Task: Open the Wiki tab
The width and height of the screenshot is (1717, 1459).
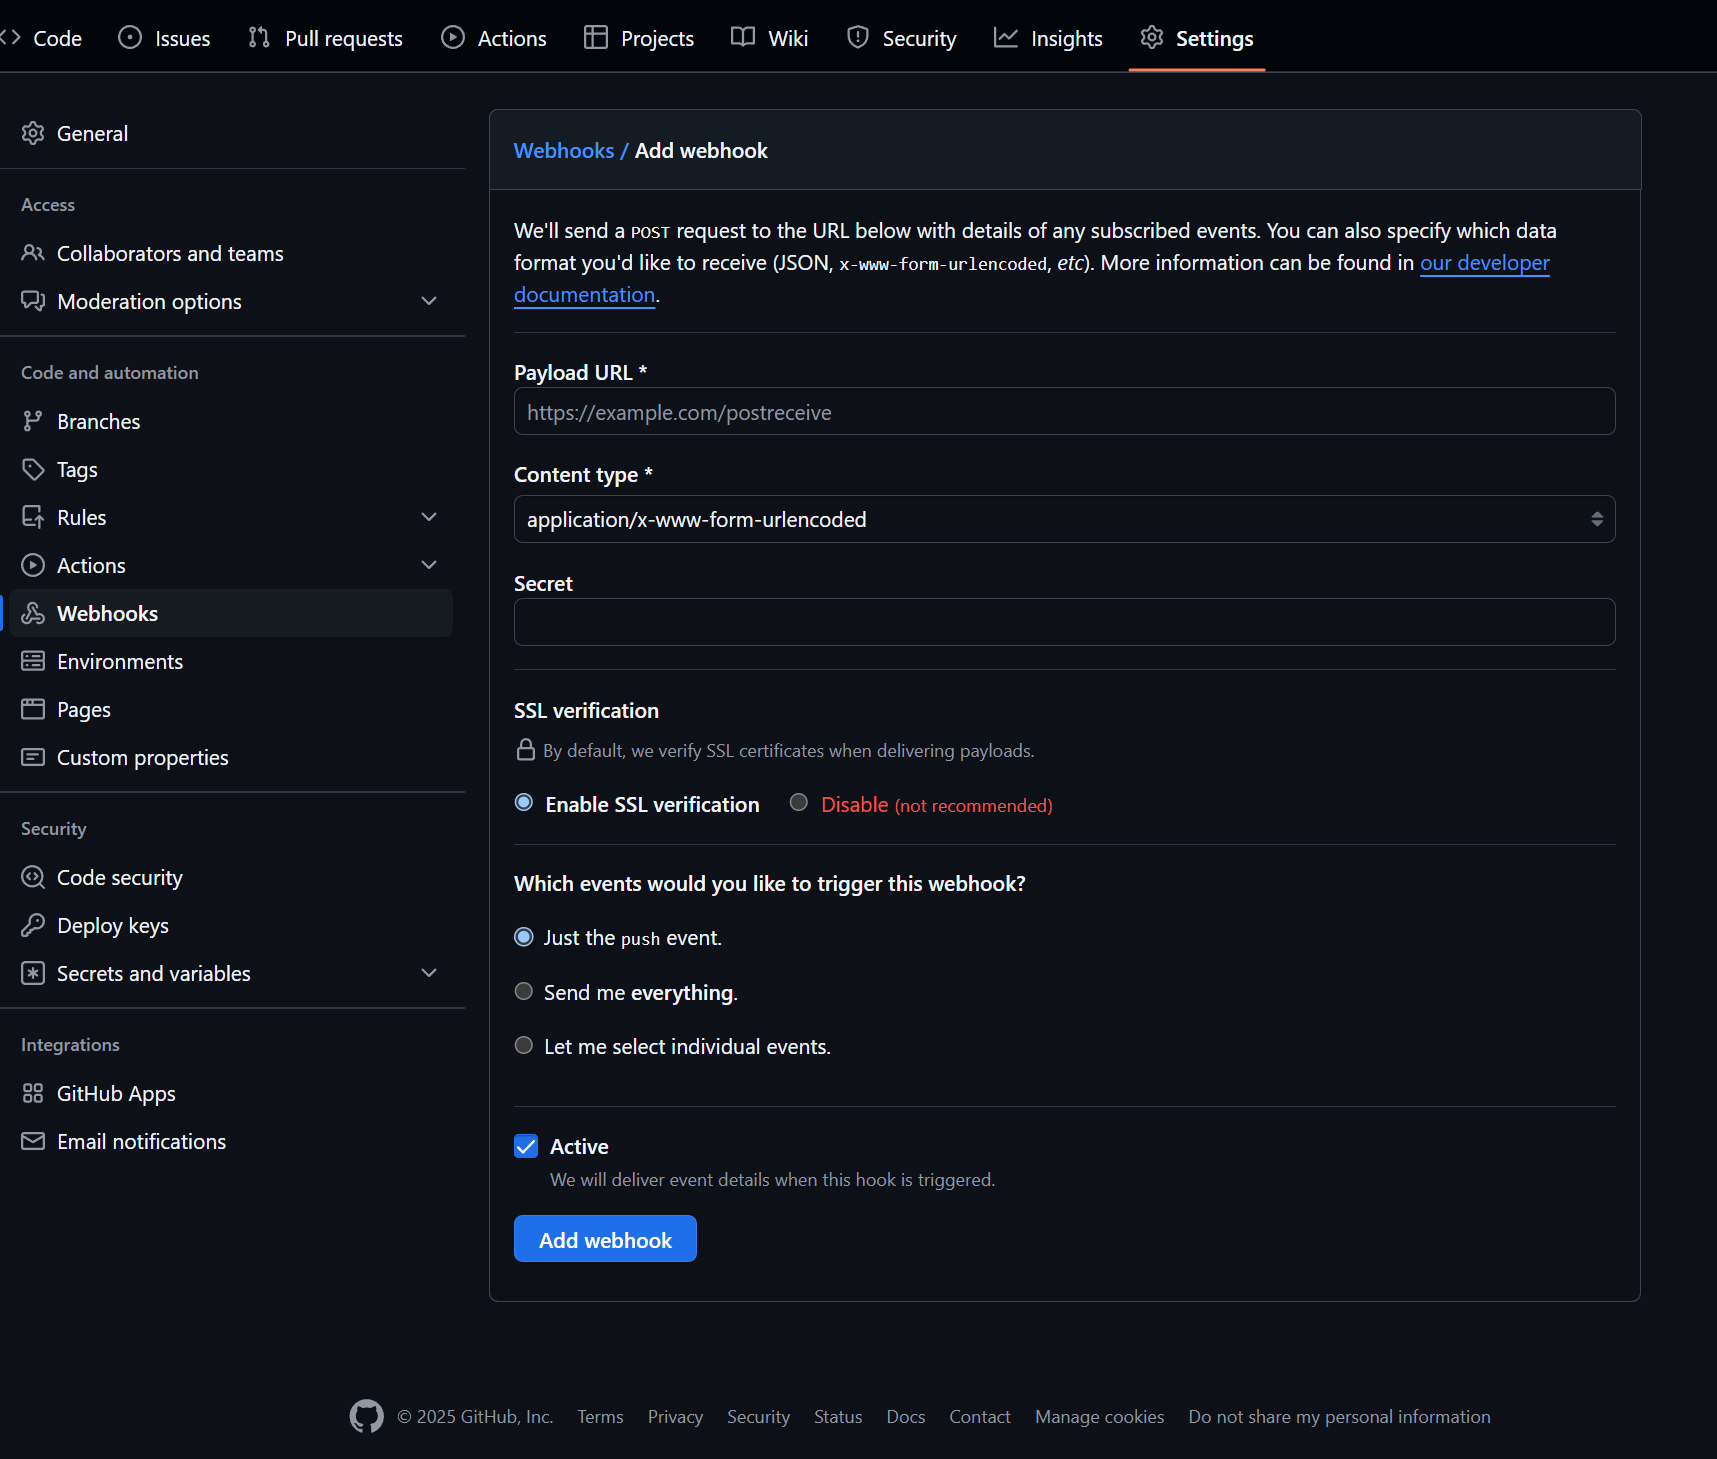Action: 770,38
